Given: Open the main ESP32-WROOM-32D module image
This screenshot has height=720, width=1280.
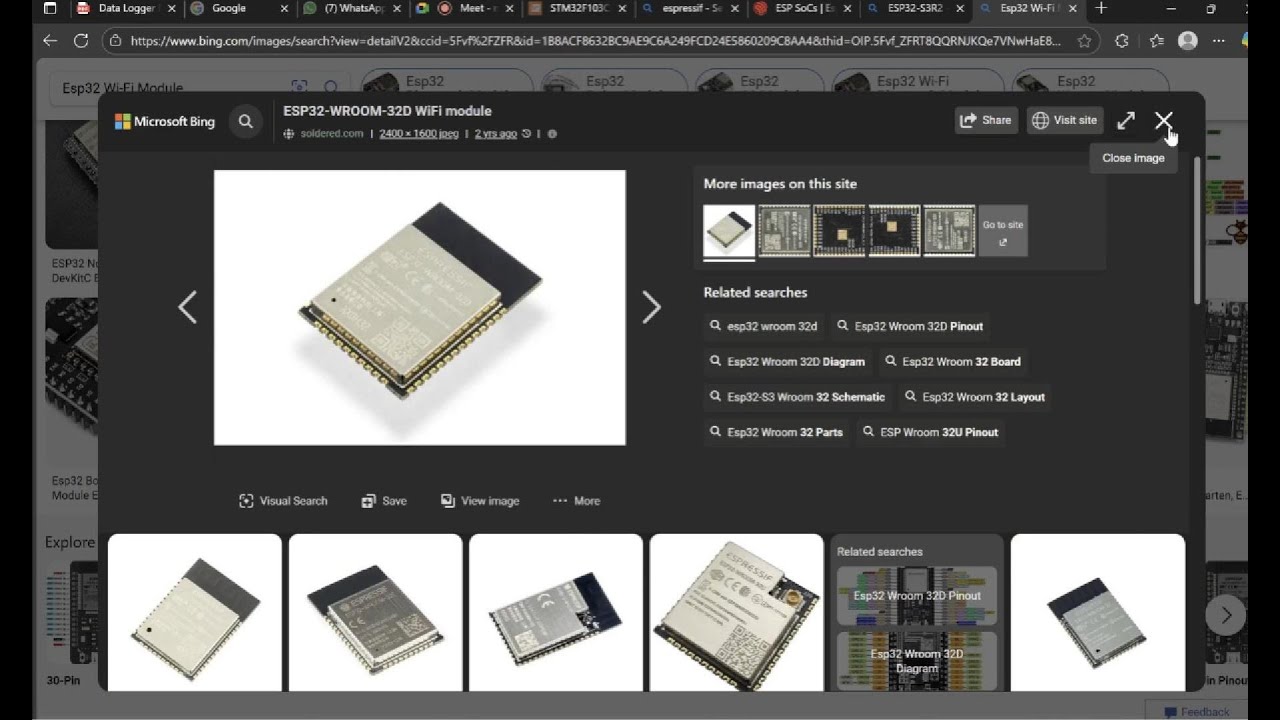Looking at the screenshot, I should pos(420,307).
